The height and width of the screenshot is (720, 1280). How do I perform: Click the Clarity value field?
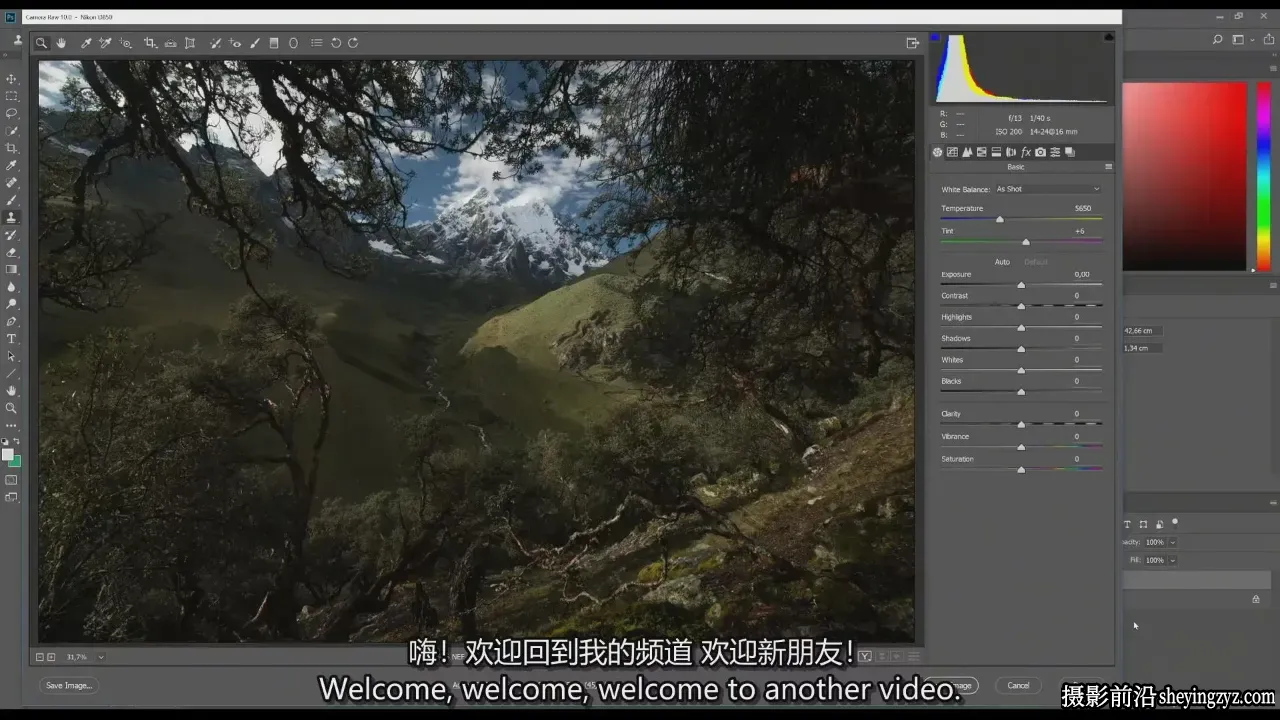(x=1077, y=413)
